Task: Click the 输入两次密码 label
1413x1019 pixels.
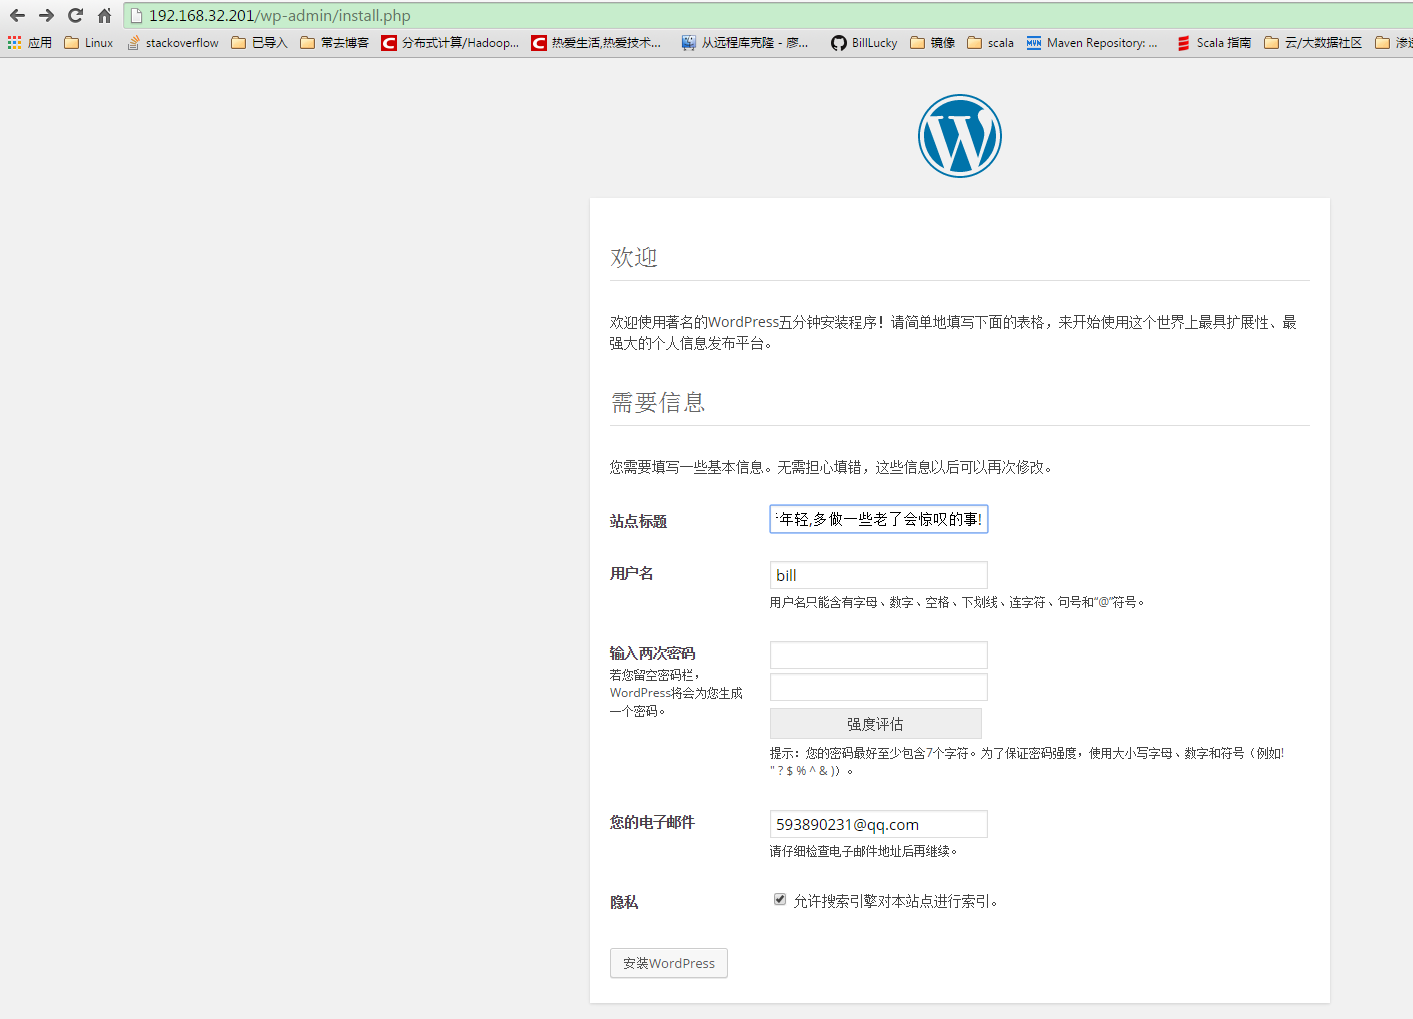Action: tap(652, 653)
